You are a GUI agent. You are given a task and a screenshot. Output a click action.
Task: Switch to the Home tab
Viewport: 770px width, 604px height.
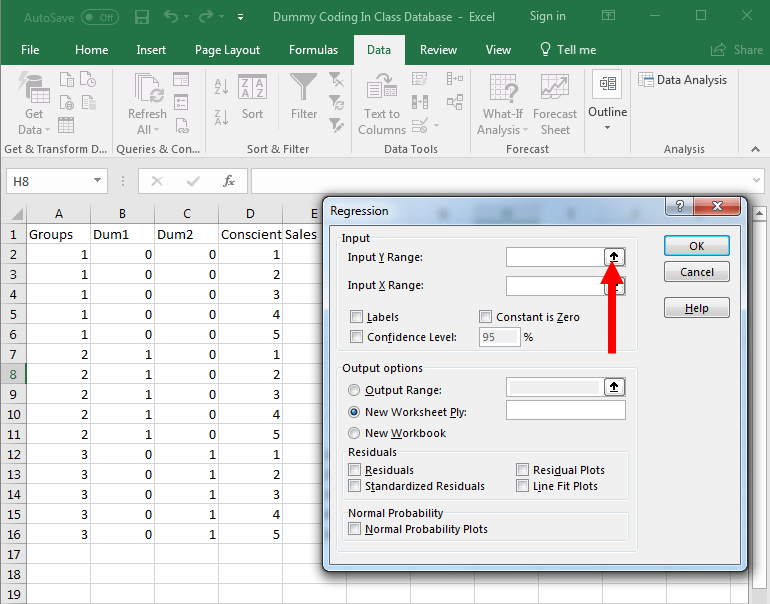click(x=91, y=50)
